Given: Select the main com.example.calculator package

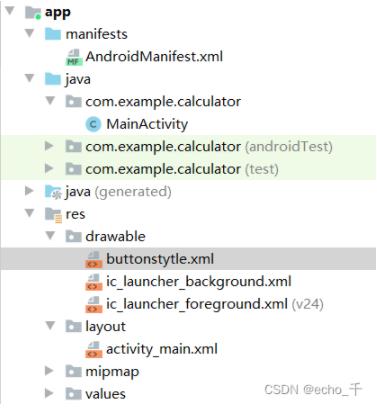Looking at the screenshot, I should tap(163, 102).
